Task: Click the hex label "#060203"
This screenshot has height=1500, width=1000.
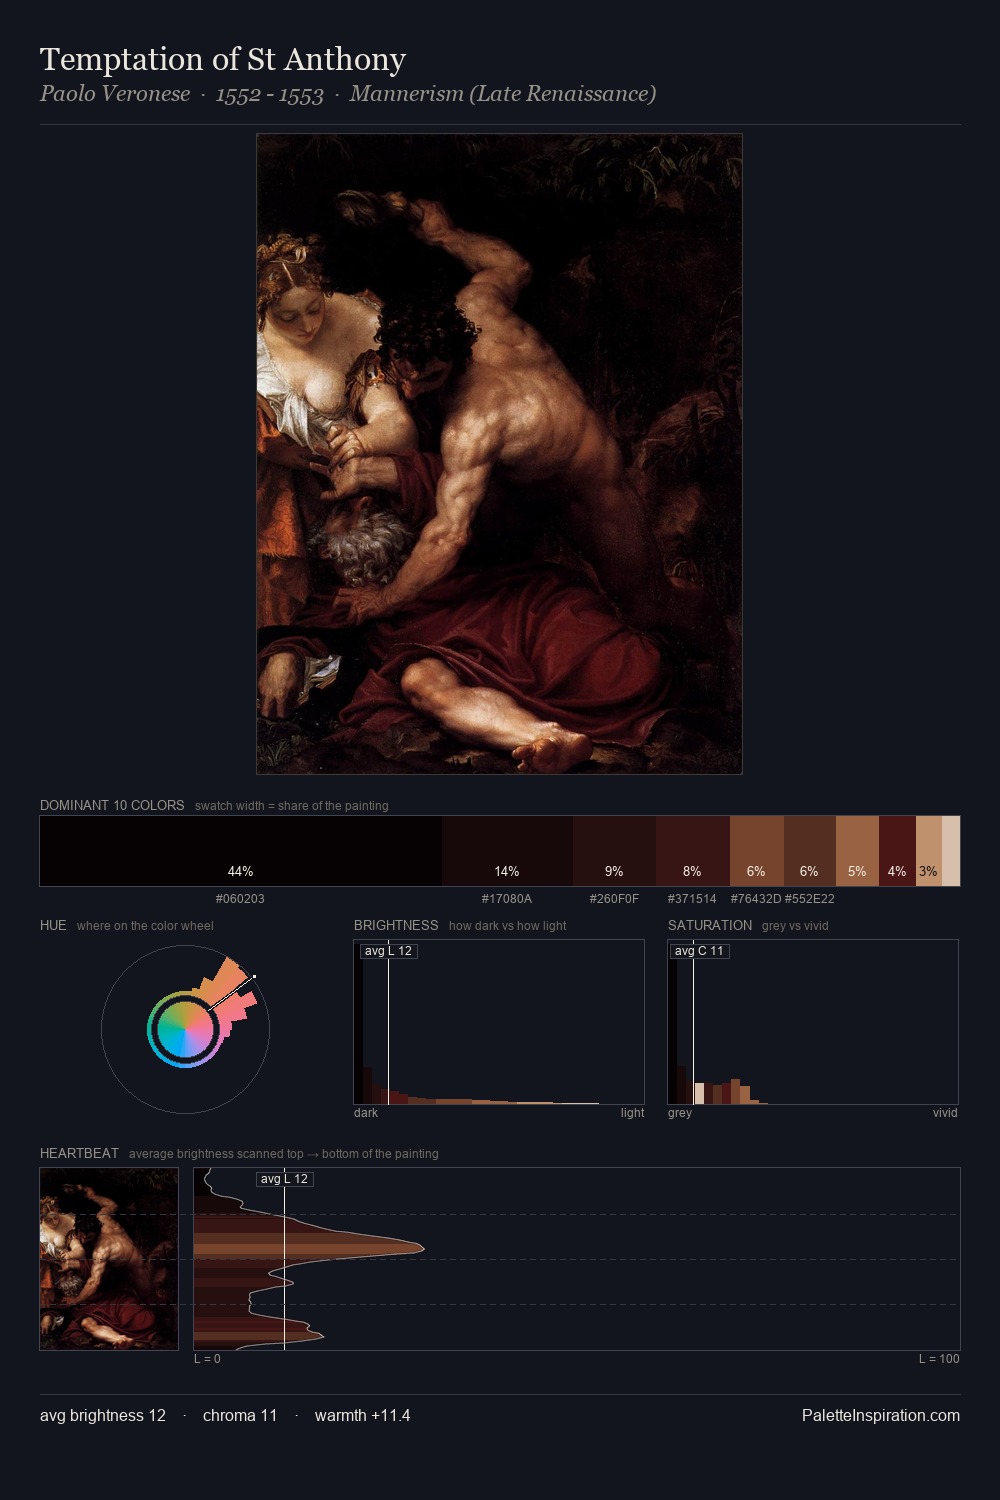Action: [241, 899]
